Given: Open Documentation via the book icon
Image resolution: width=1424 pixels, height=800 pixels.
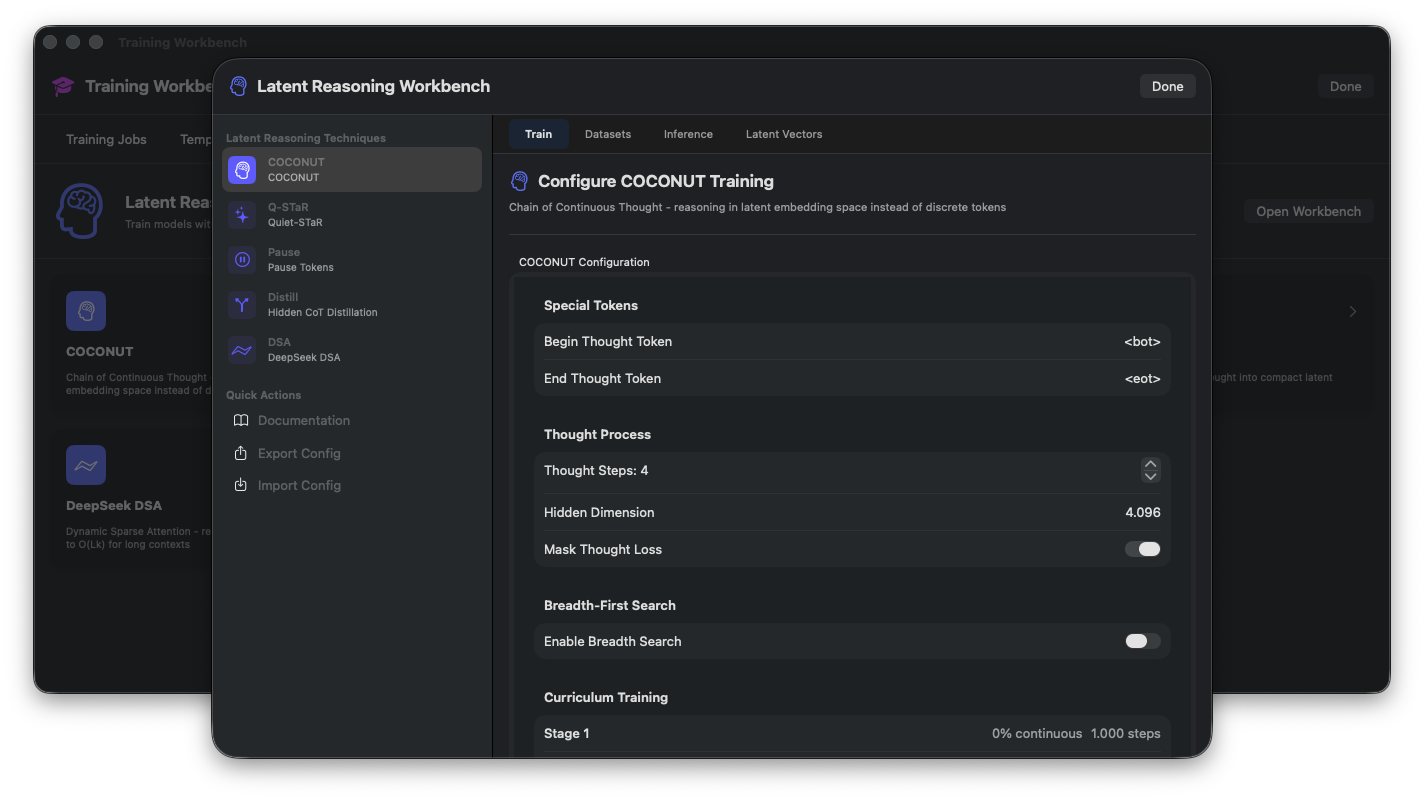Looking at the screenshot, I should pos(241,420).
